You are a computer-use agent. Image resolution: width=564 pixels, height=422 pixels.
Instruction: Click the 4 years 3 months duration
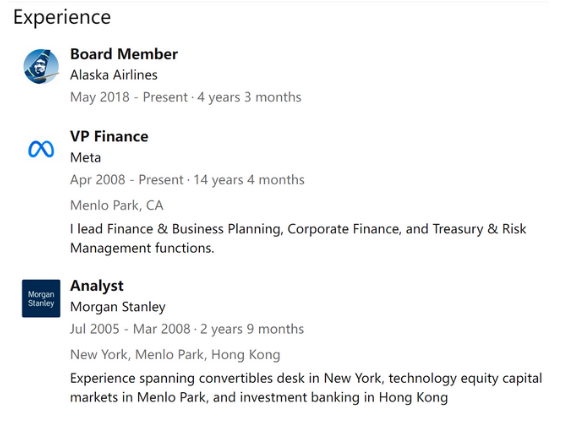point(249,97)
